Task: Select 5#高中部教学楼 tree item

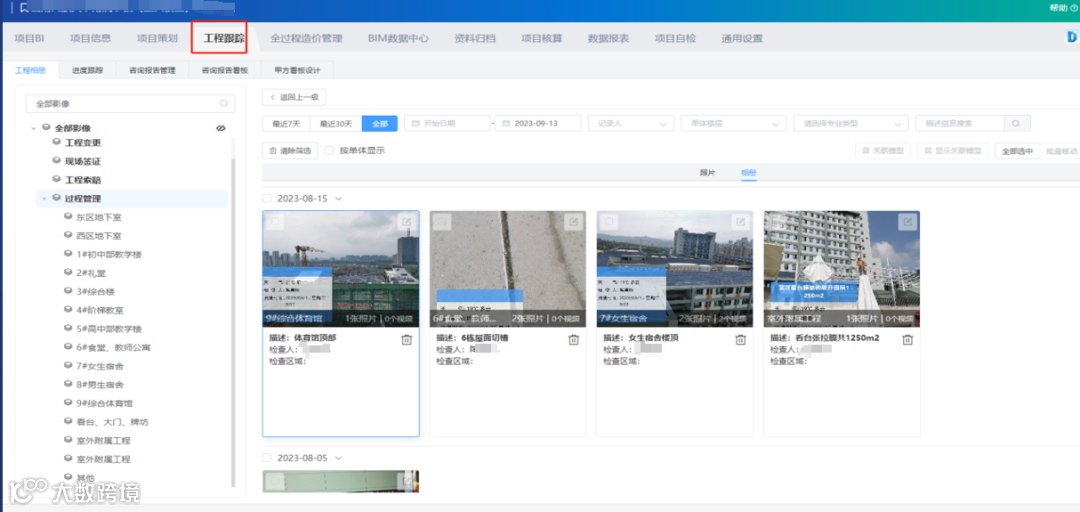Action: pyautogui.click(x=109, y=329)
